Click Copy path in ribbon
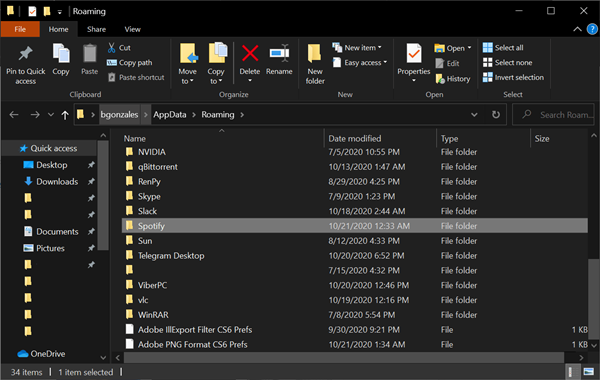This screenshot has height=380, width=600. [x=130, y=62]
